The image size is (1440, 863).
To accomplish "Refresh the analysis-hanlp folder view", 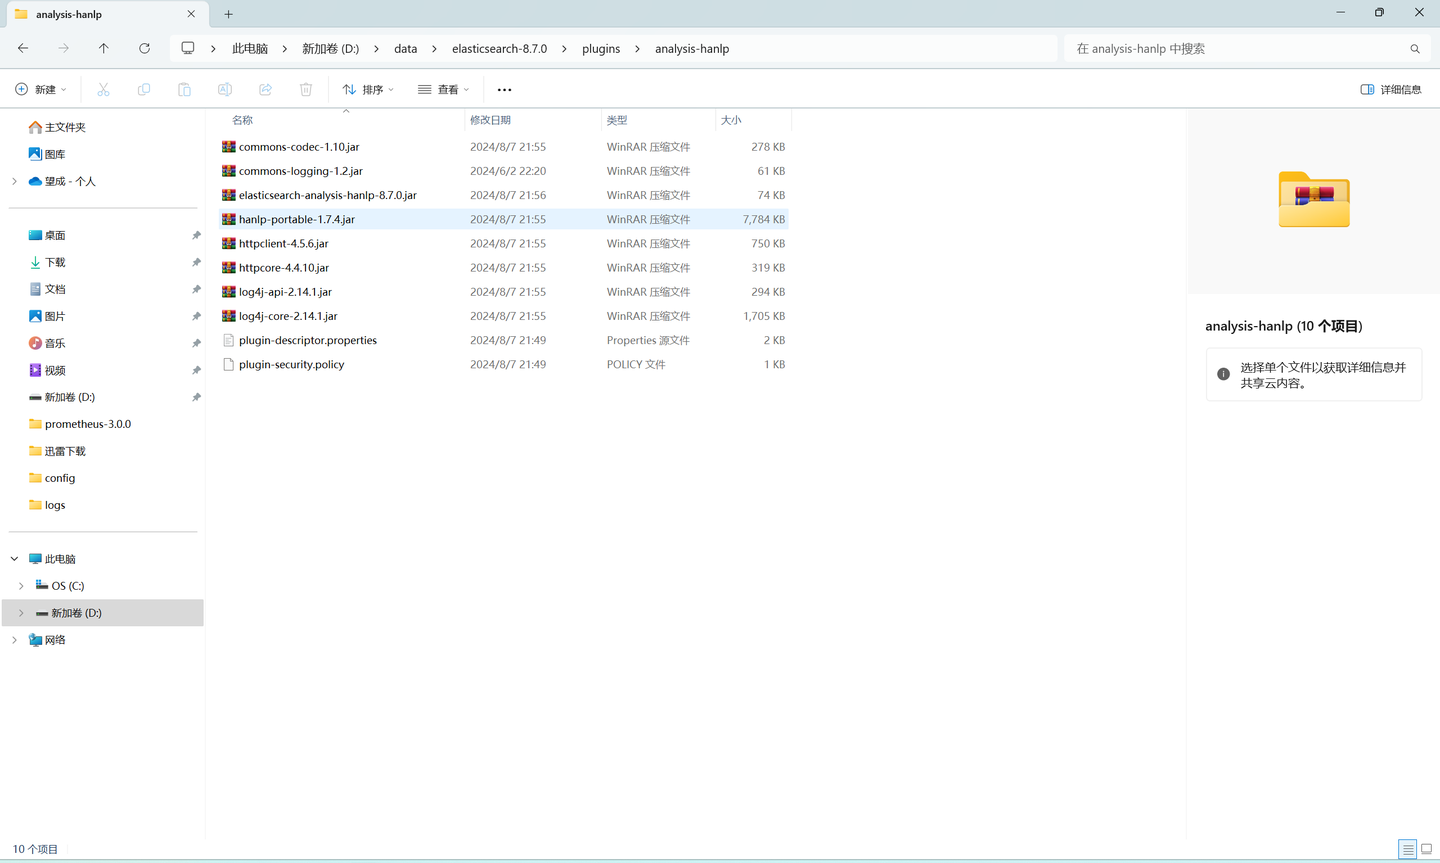I will [143, 47].
